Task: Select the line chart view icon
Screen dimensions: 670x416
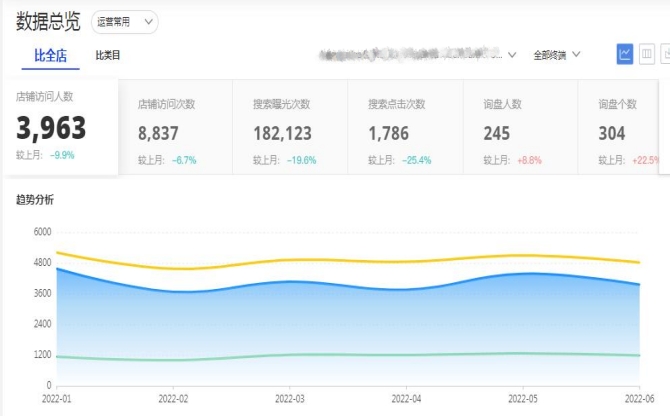Action: 625,54
